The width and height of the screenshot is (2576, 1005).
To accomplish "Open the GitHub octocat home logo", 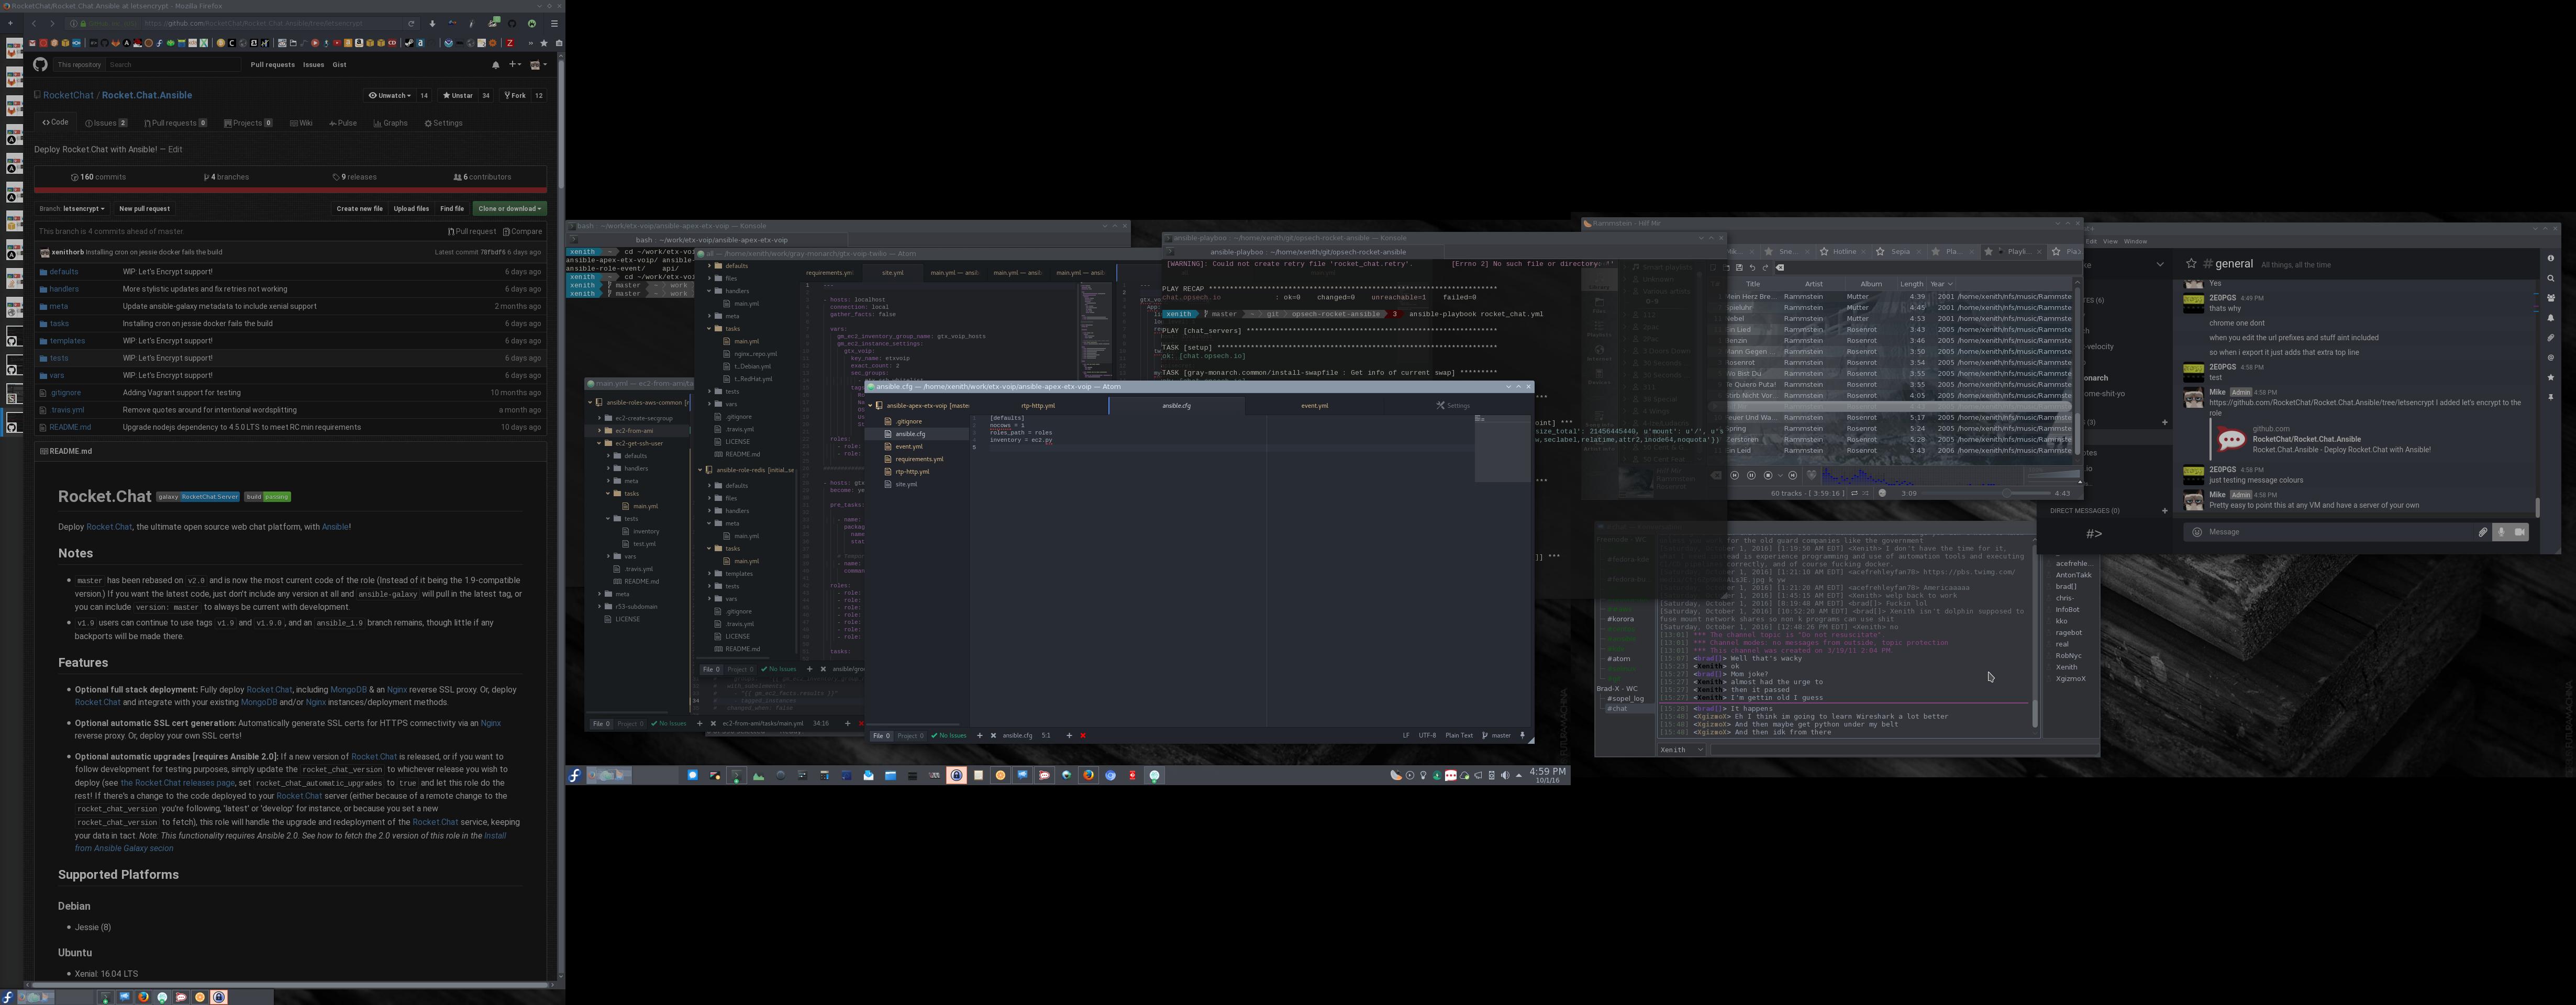I will pos(40,65).
